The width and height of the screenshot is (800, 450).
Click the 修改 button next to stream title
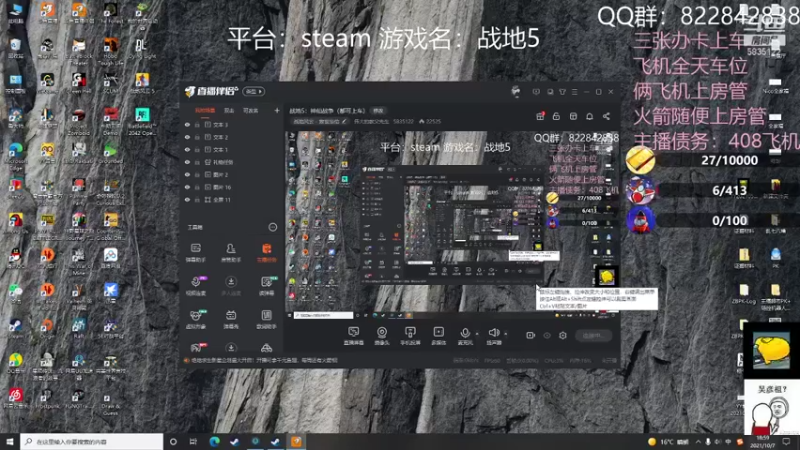coord(378,110)
